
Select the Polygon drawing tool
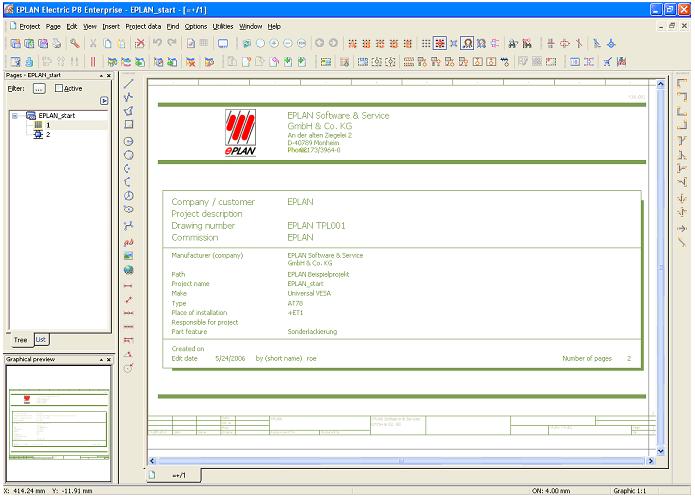tap(129, 110)
